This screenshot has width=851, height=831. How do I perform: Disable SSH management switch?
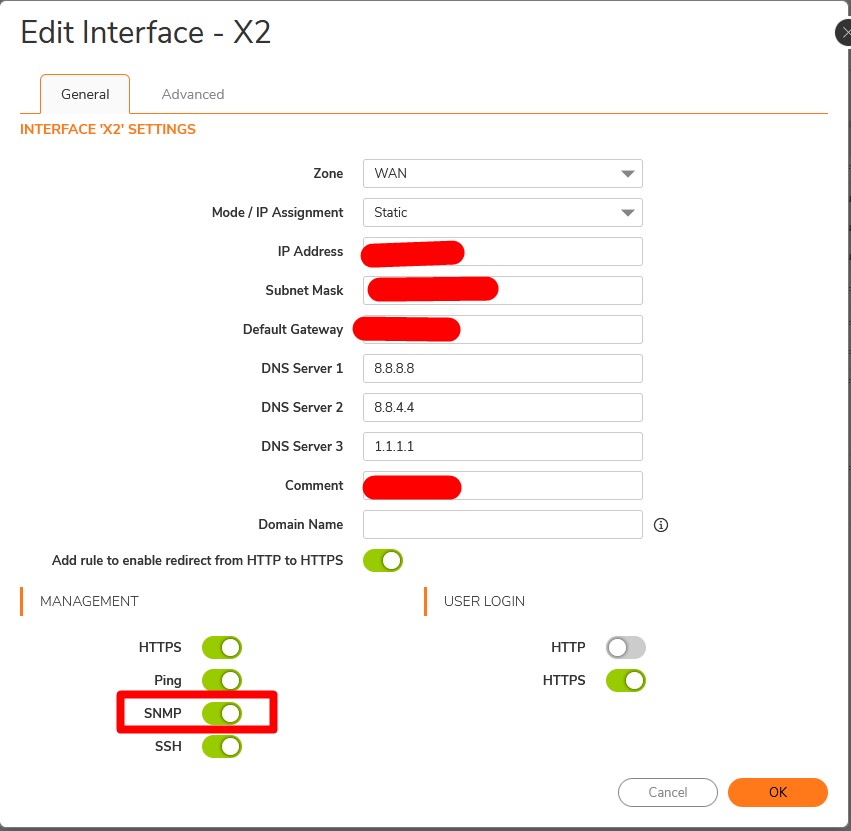coord(222,746)
